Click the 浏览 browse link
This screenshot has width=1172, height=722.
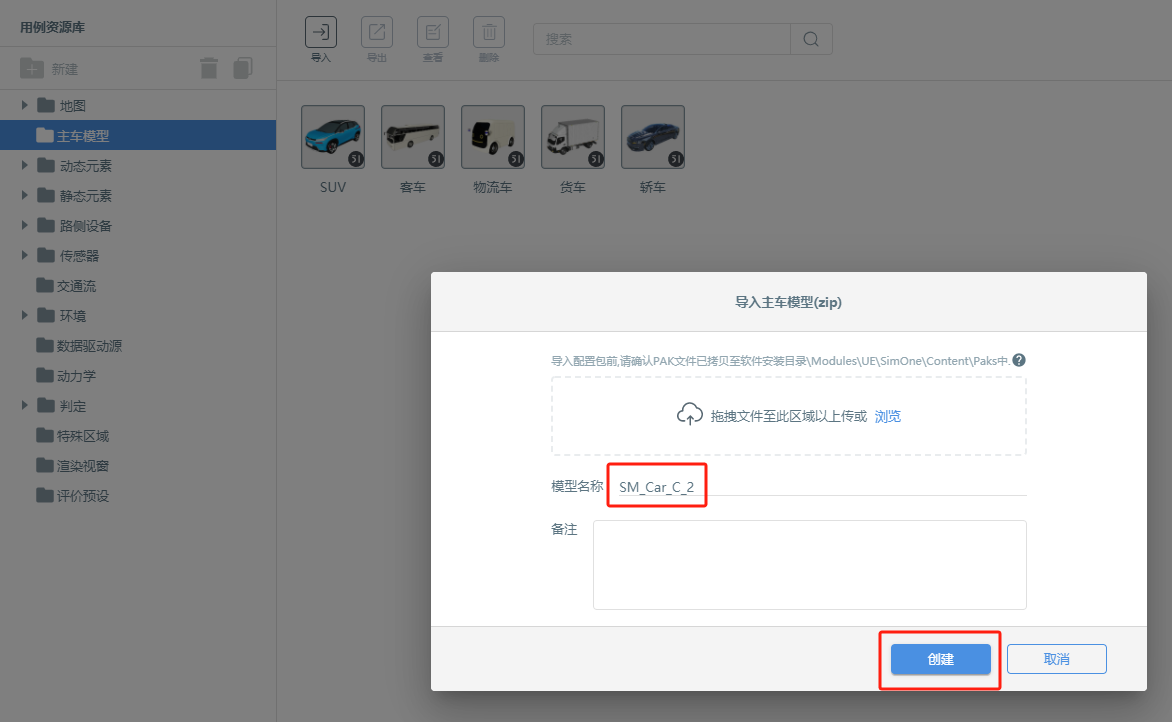click(x=888, y=416)
